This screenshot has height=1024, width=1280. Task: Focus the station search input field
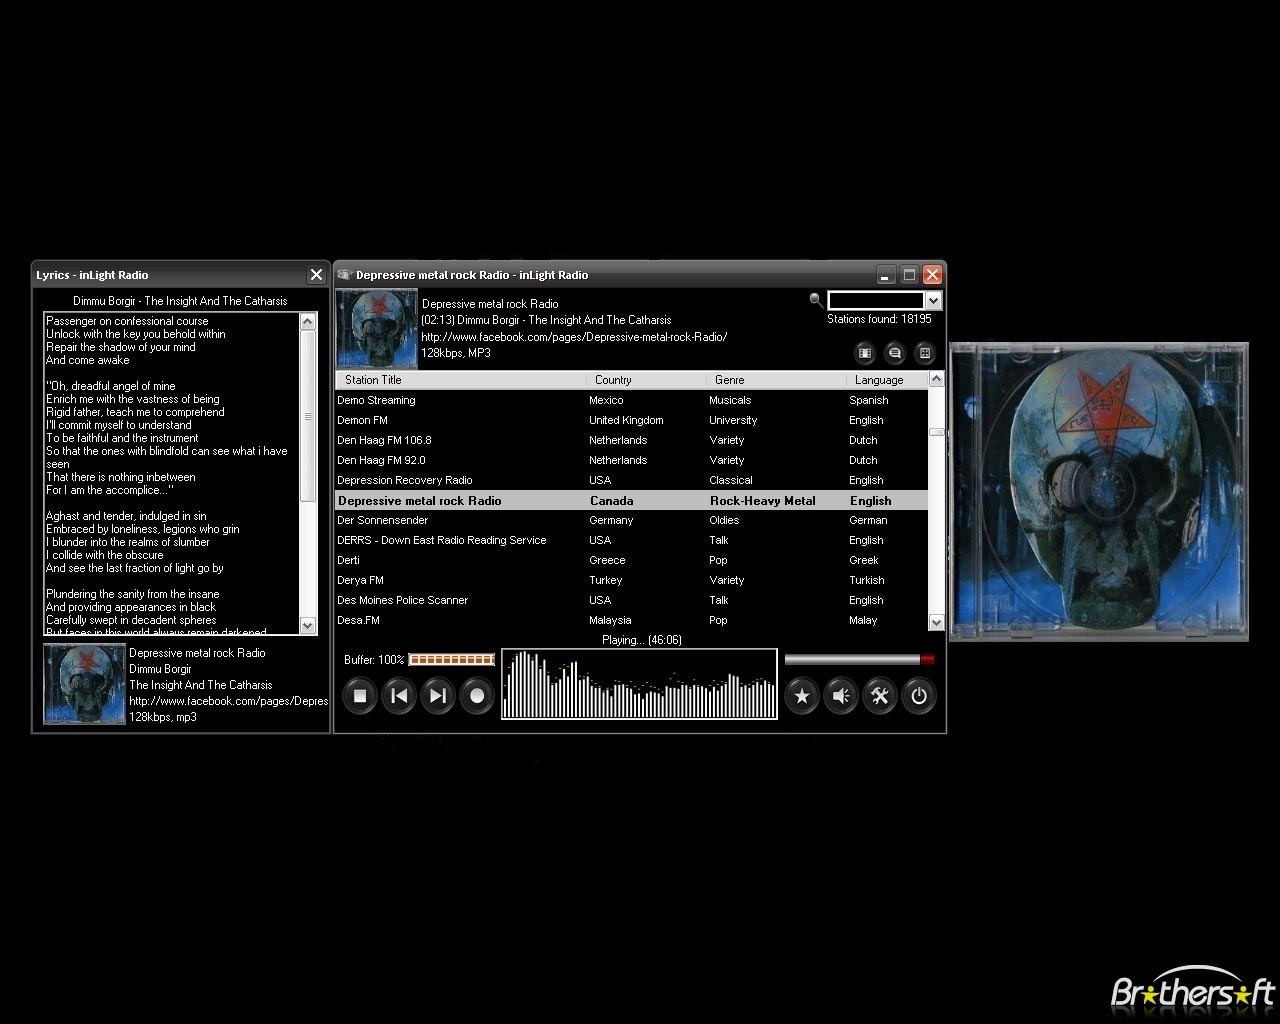[876, 301]
